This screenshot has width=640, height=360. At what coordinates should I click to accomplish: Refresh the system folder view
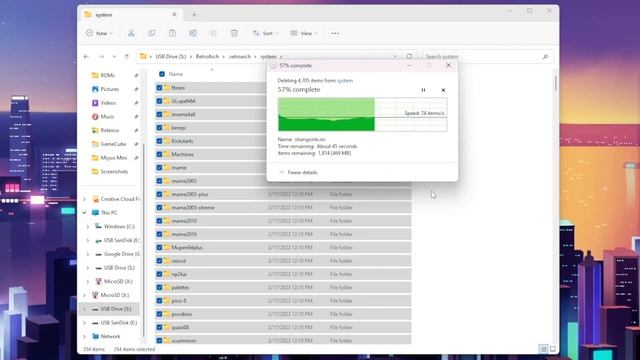coord(409,56)
